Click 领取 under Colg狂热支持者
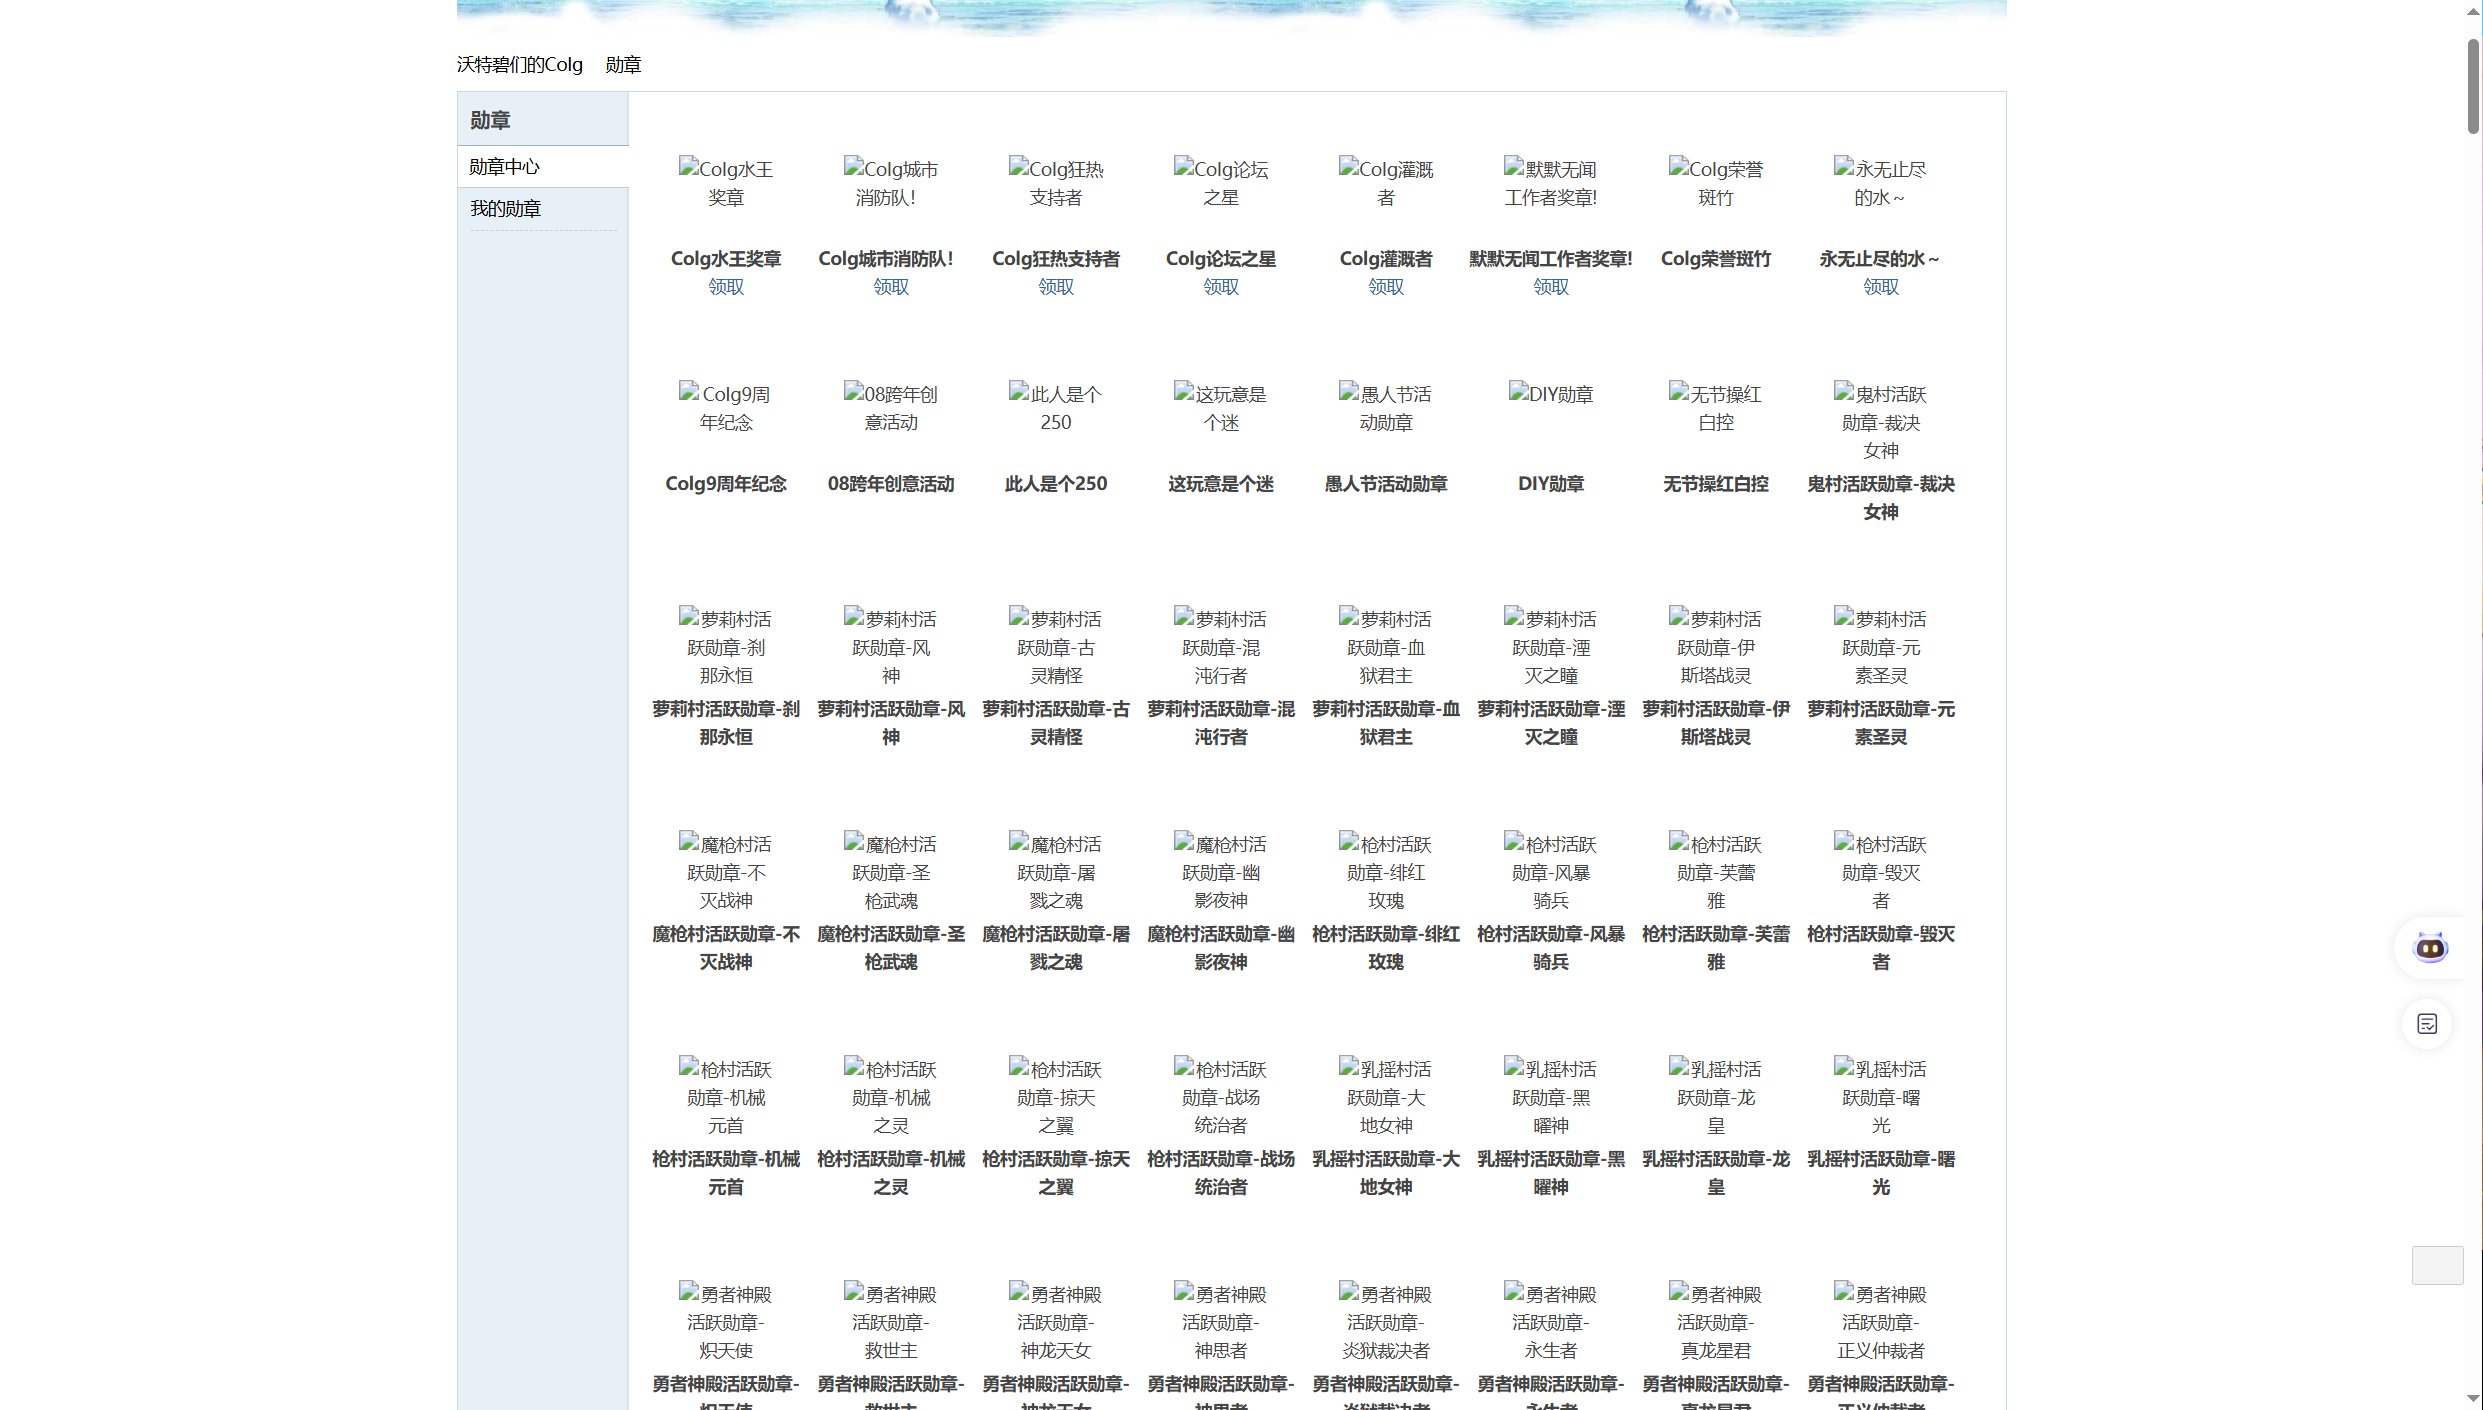2483x1410 pixels. point(1055,287)
